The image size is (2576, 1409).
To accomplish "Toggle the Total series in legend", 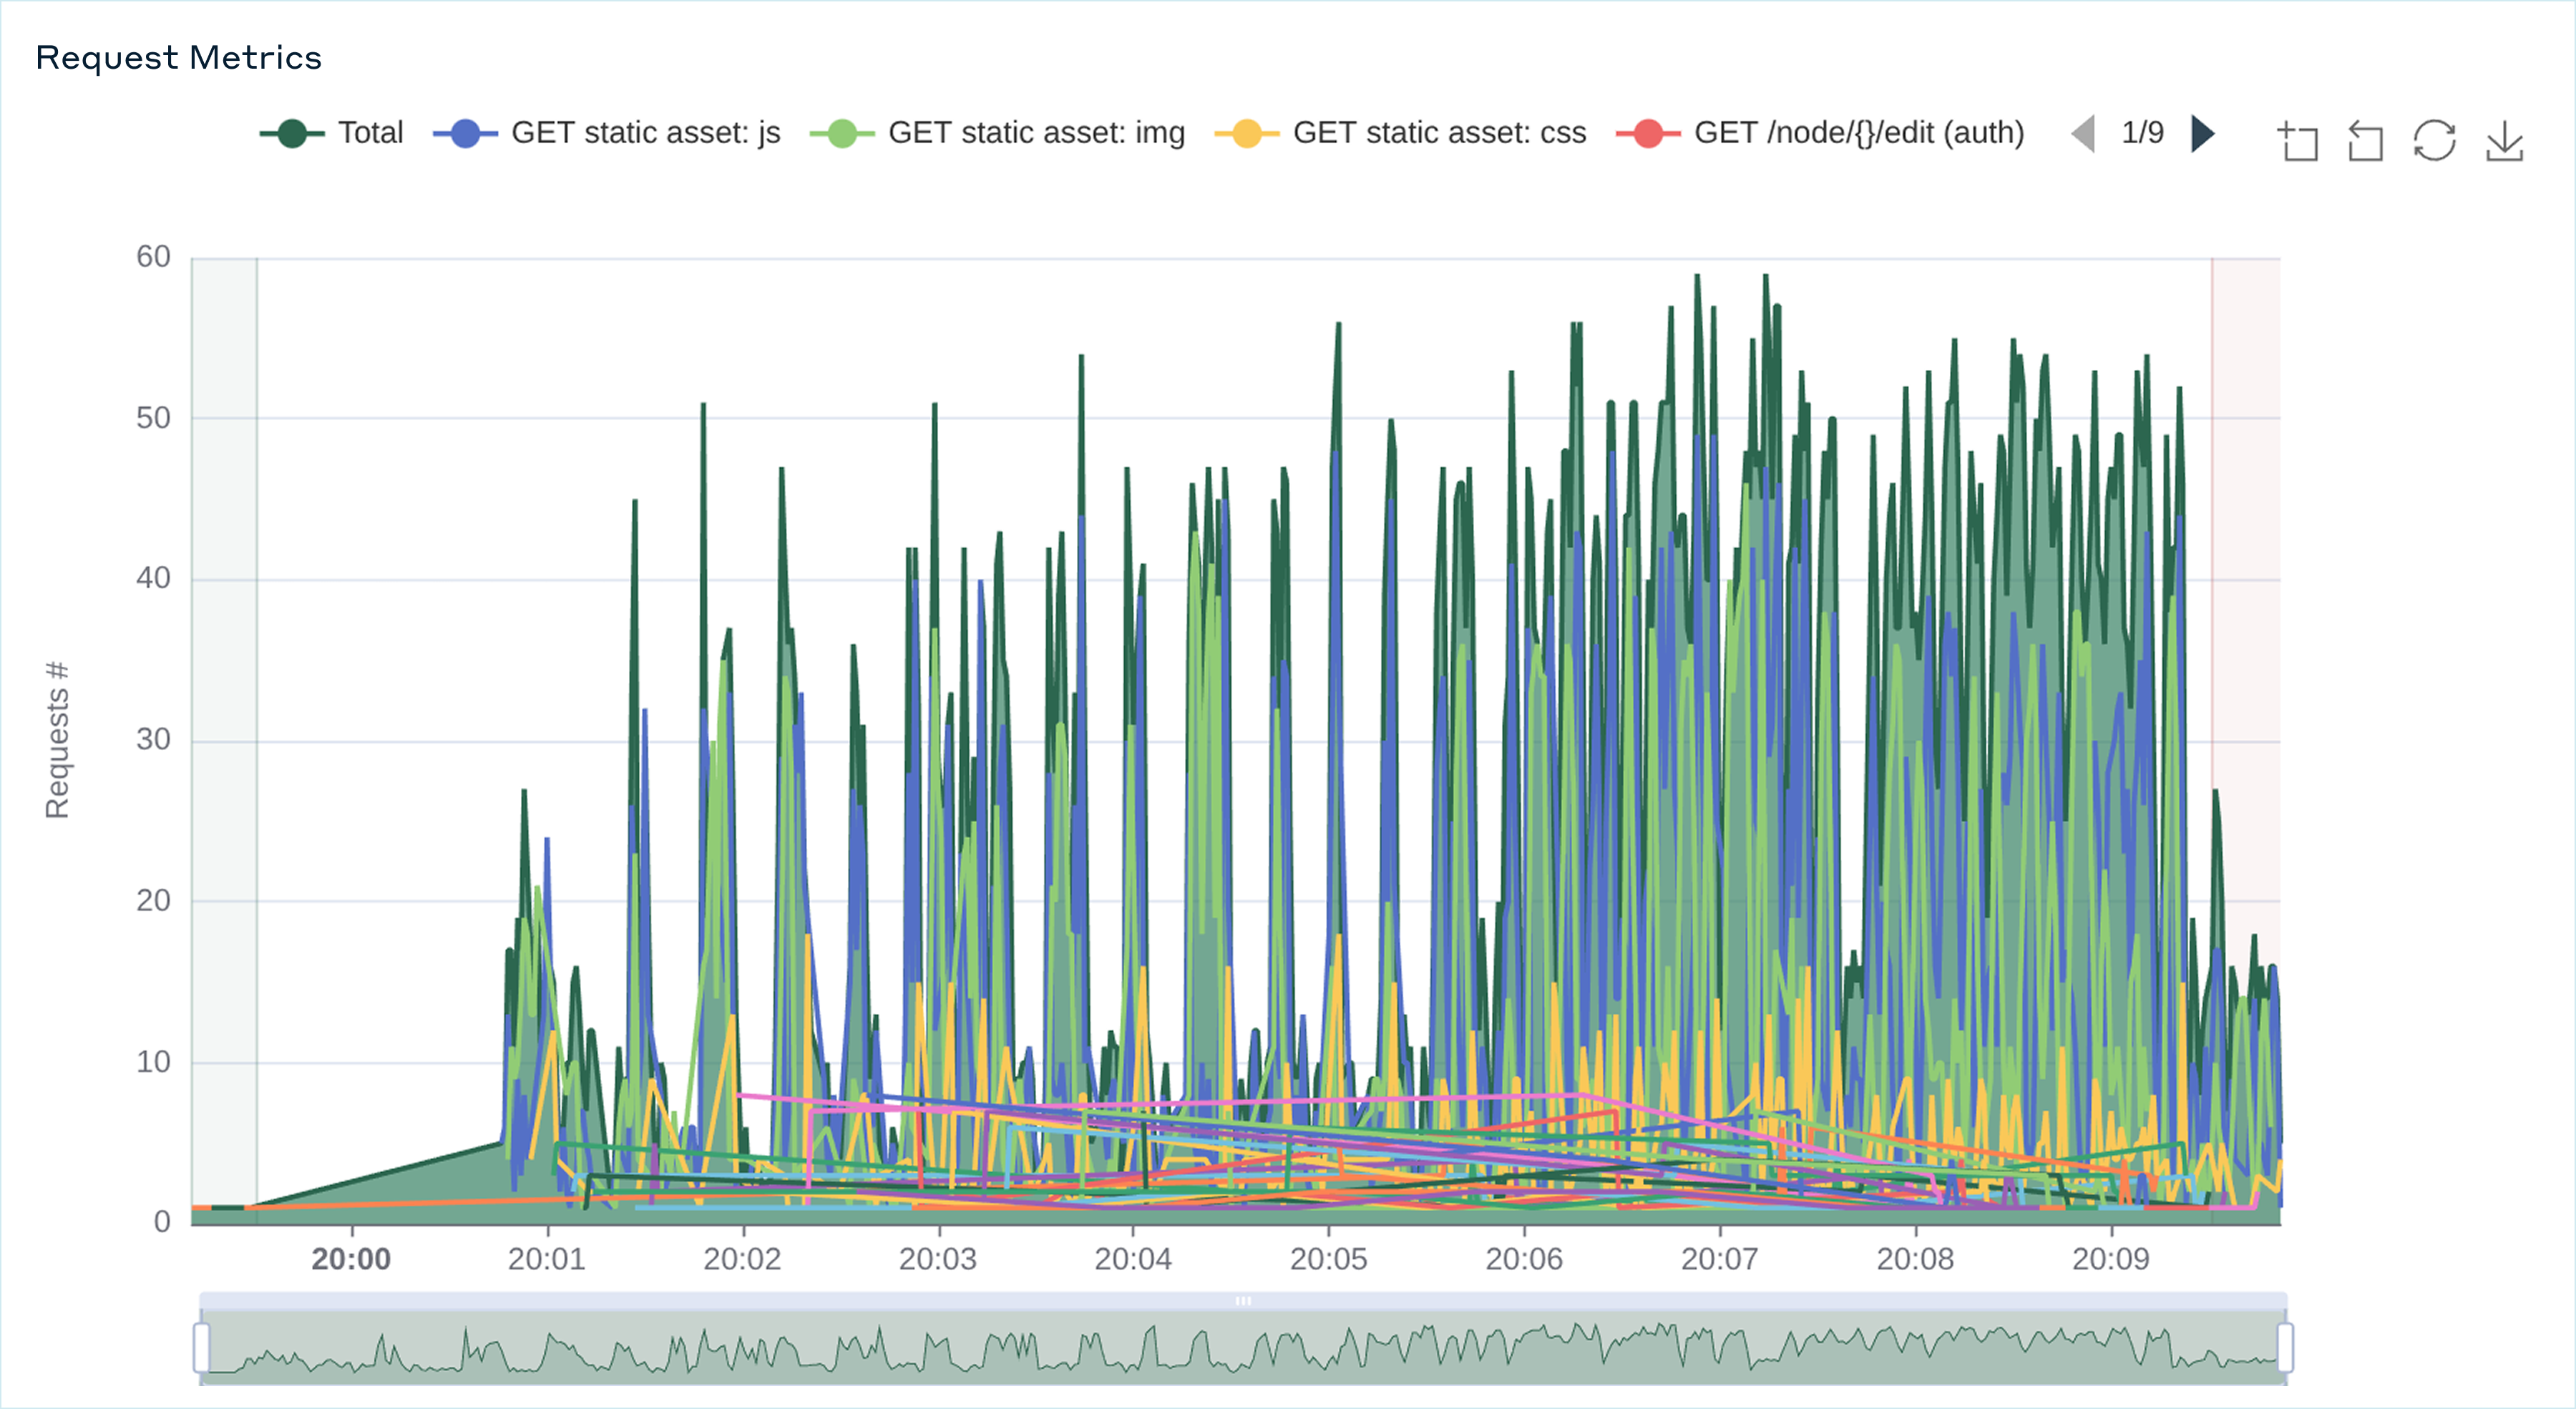I will [370, 133].
